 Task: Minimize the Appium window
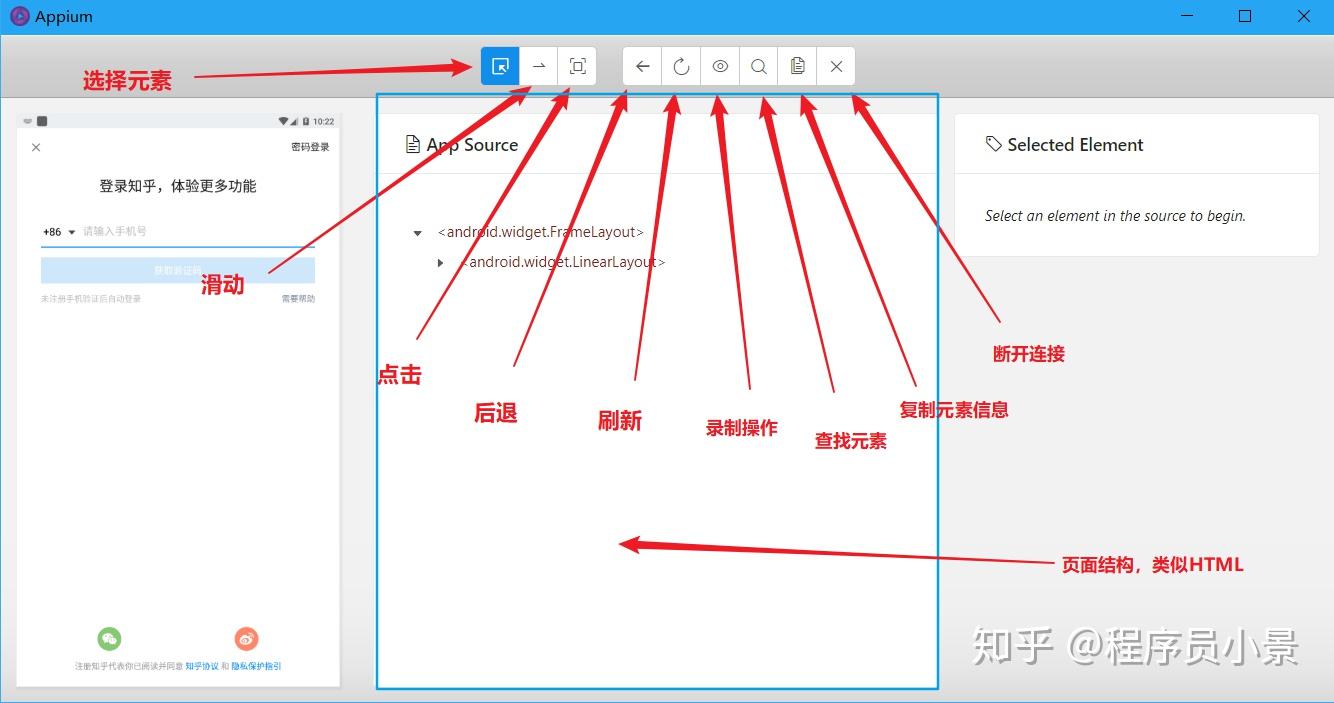(x=1187, y=16)
